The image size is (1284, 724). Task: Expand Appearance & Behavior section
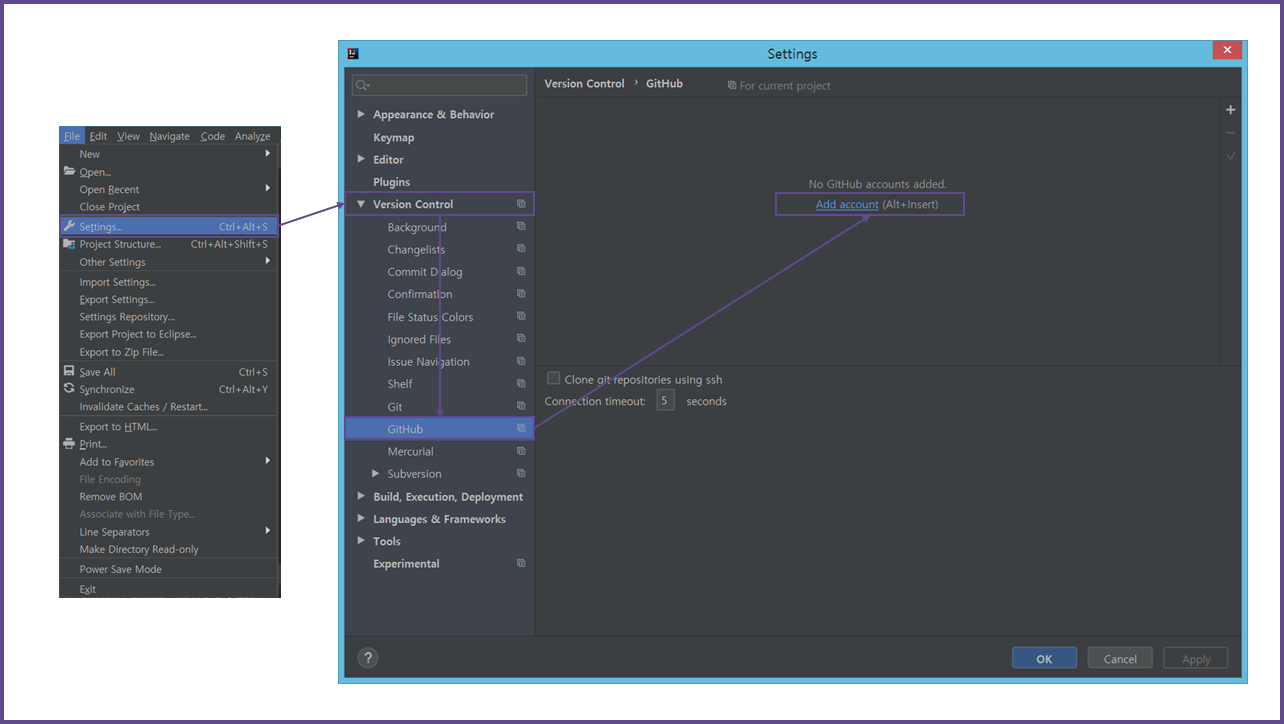pyautogui.click(x=362, y=114)
